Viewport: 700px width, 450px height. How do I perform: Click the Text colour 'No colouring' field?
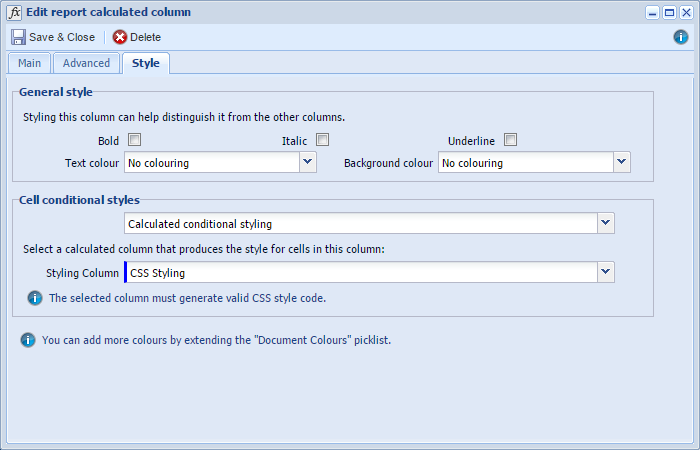coord(212,162)
